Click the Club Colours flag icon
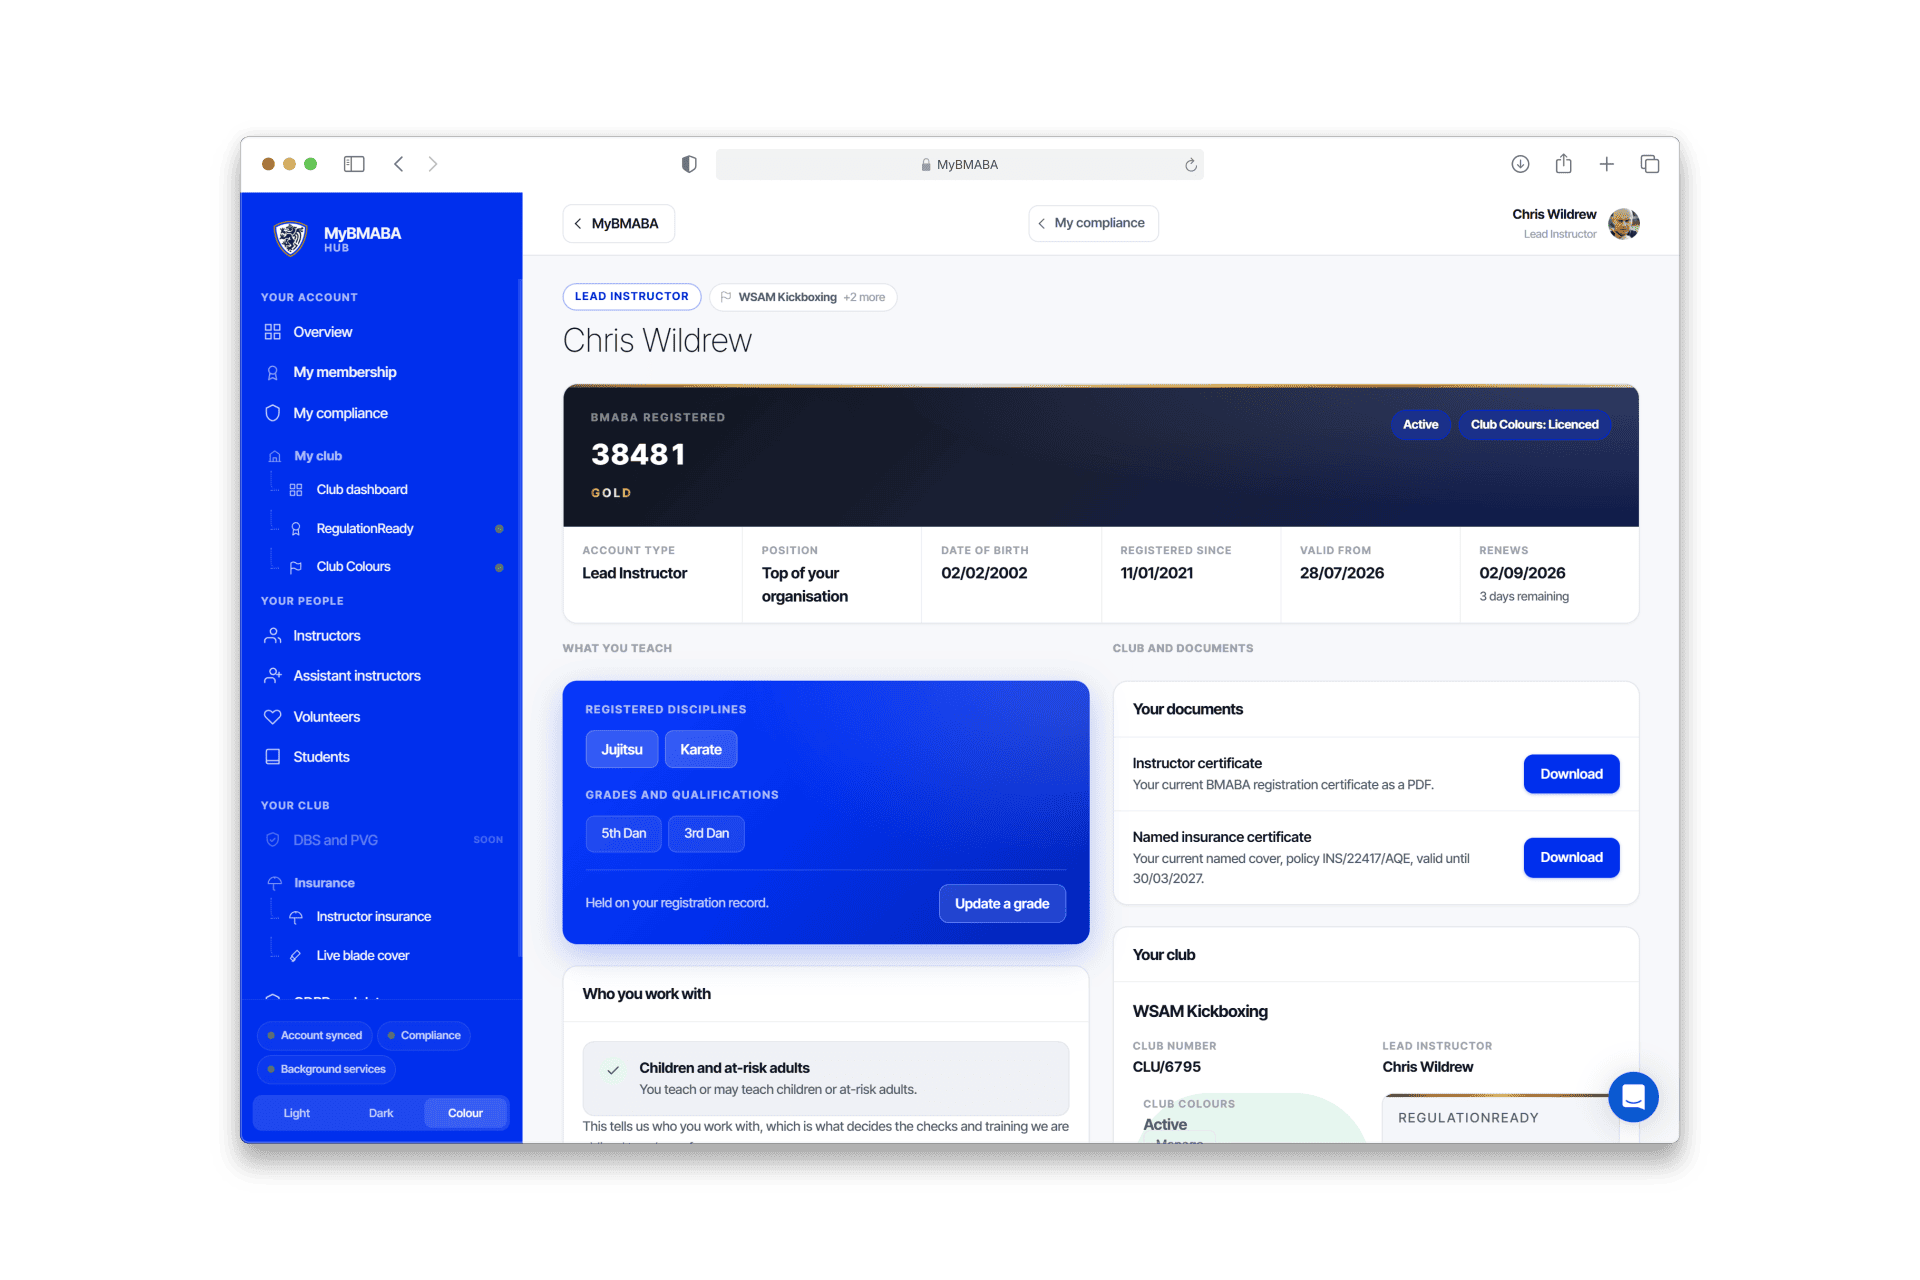The height and width of the screenshot is (1280, 1920). click(296, 567)
